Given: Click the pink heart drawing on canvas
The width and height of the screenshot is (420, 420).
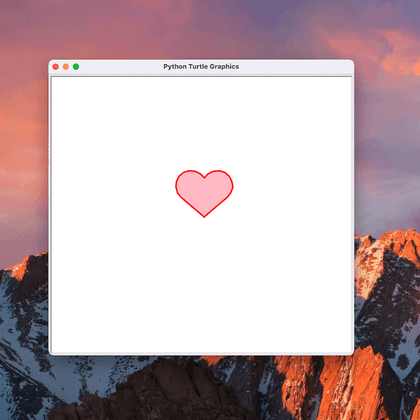Looking at the screenshot, I should coord(204,193).
